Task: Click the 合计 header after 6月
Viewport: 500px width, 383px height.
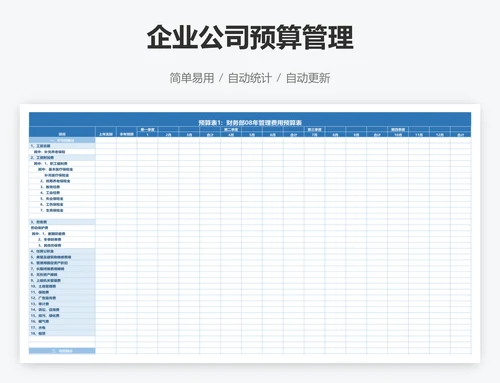Action: pos(294,135)
